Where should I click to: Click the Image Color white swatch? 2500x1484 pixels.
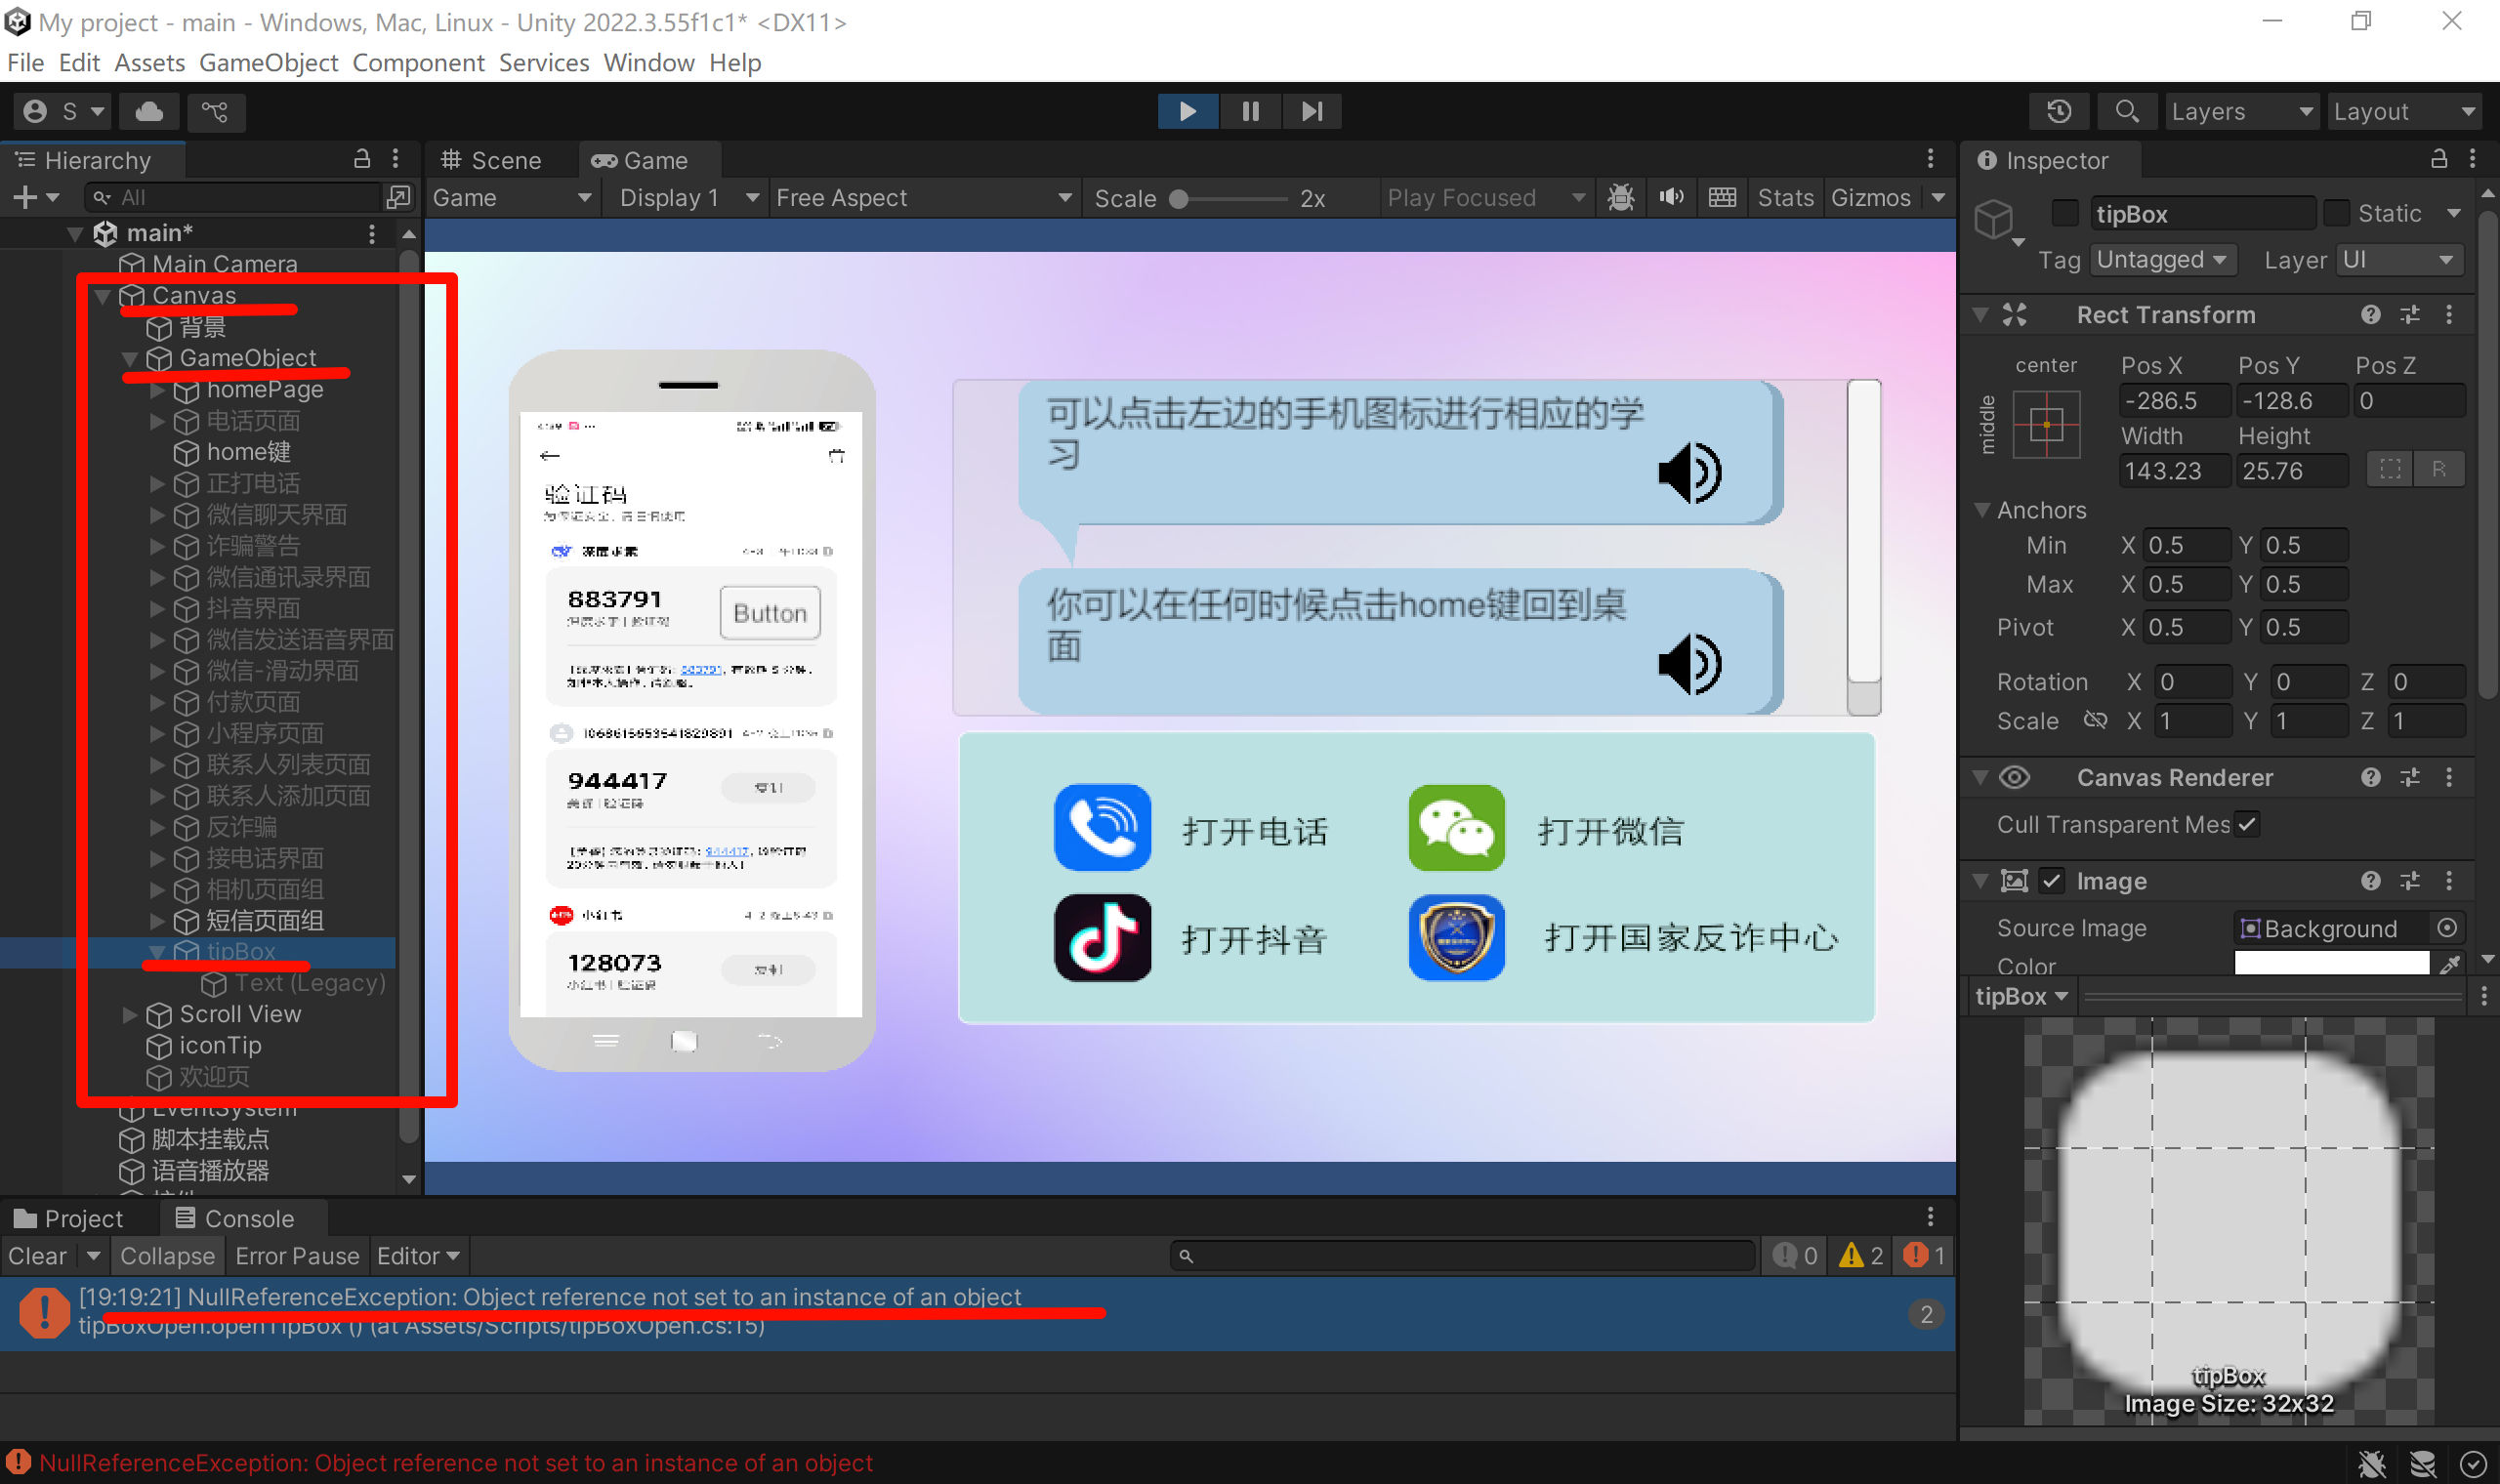click(2330, 963)
